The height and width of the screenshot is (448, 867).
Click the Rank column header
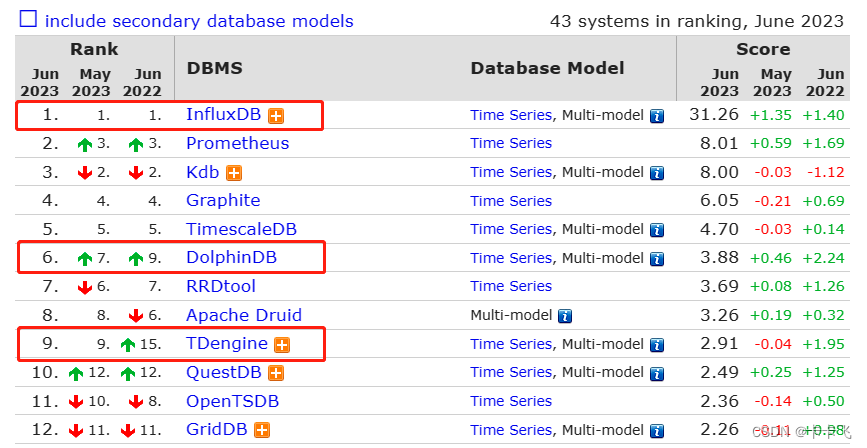click(94, 49)
